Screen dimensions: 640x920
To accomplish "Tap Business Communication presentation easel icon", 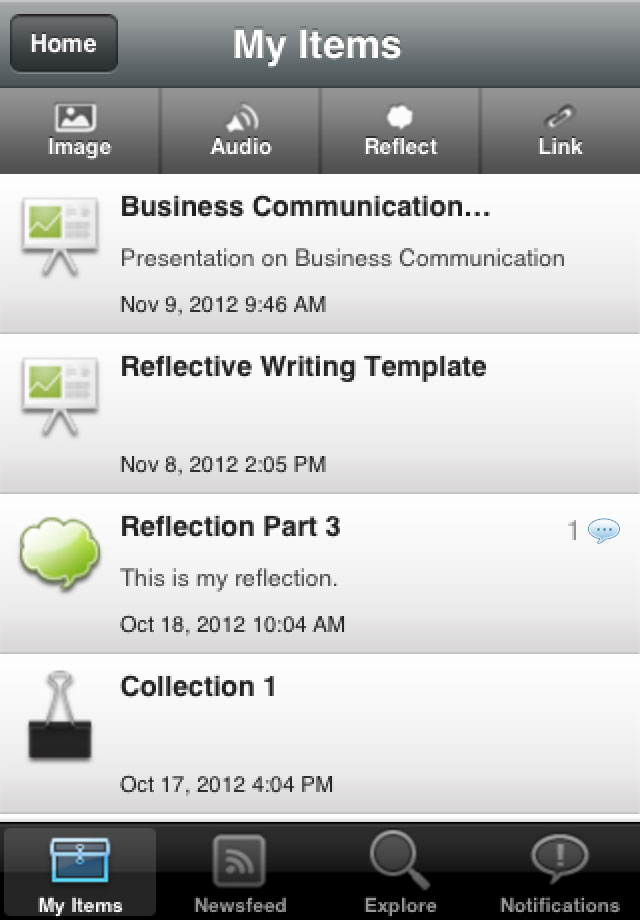I will 60,237.
